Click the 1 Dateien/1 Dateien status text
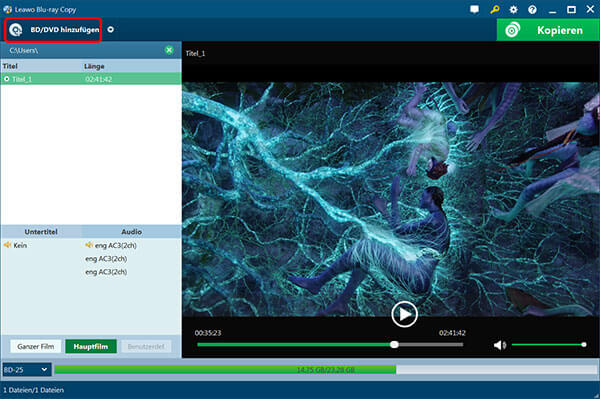The width and height of the screenshot is (600, 399). 33,390
